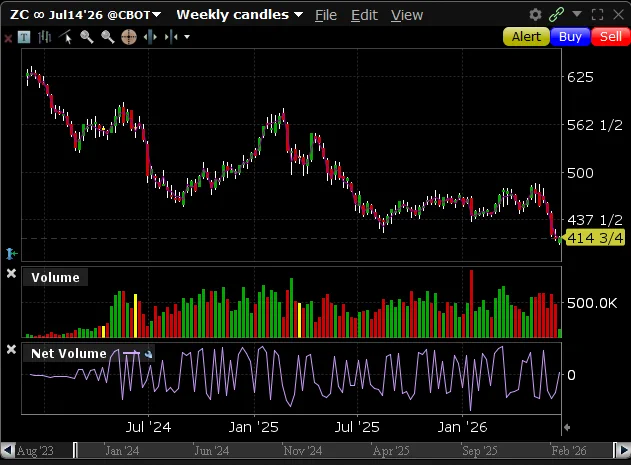This screenshot has height=465, width=631.
Task: Select the trendline drawing tool
Action: (x=66, y=37)
